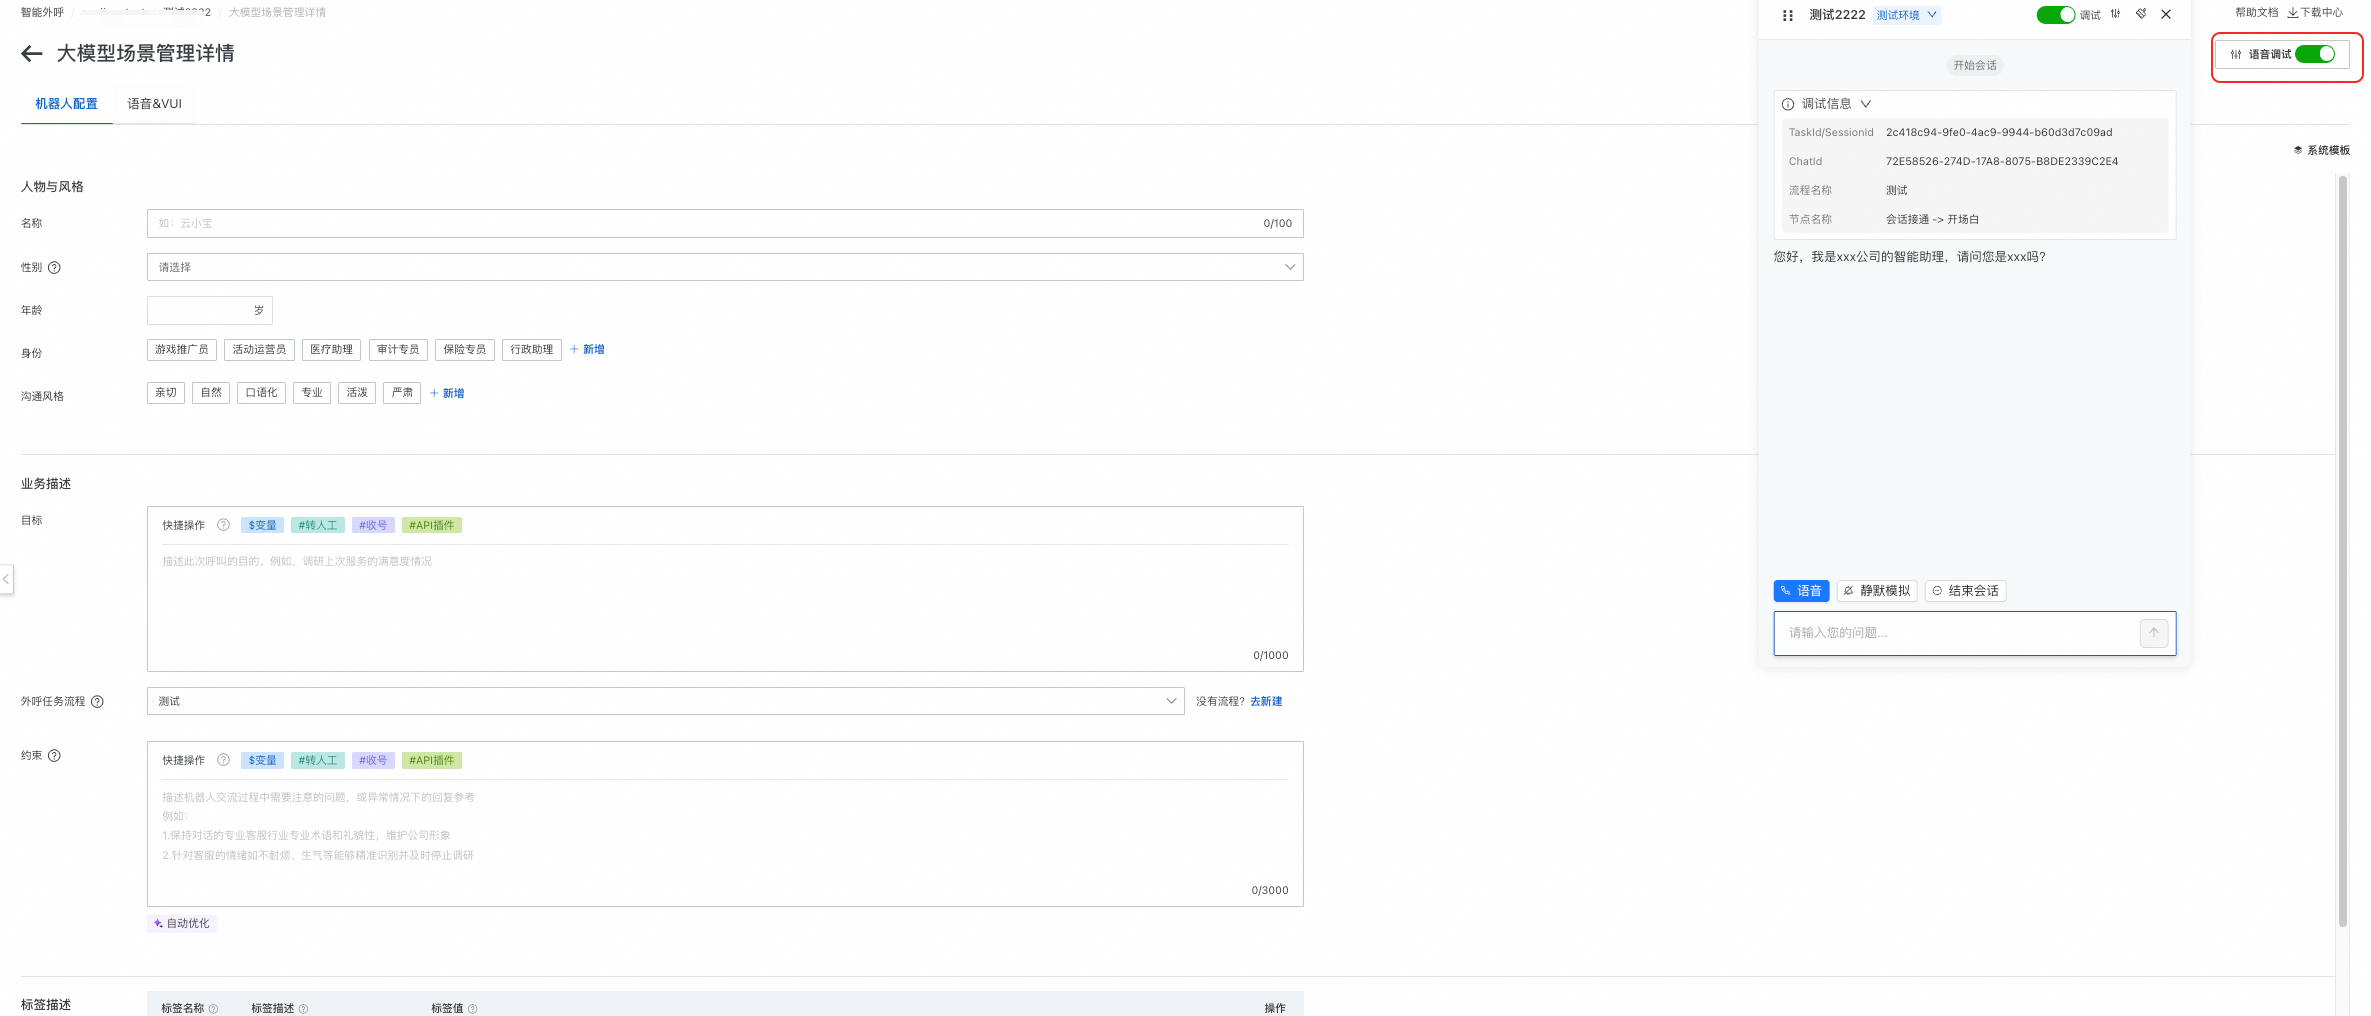Open the 帮助文档 help docs link
2371x1016 pixels.
[x=2256, y=12]
